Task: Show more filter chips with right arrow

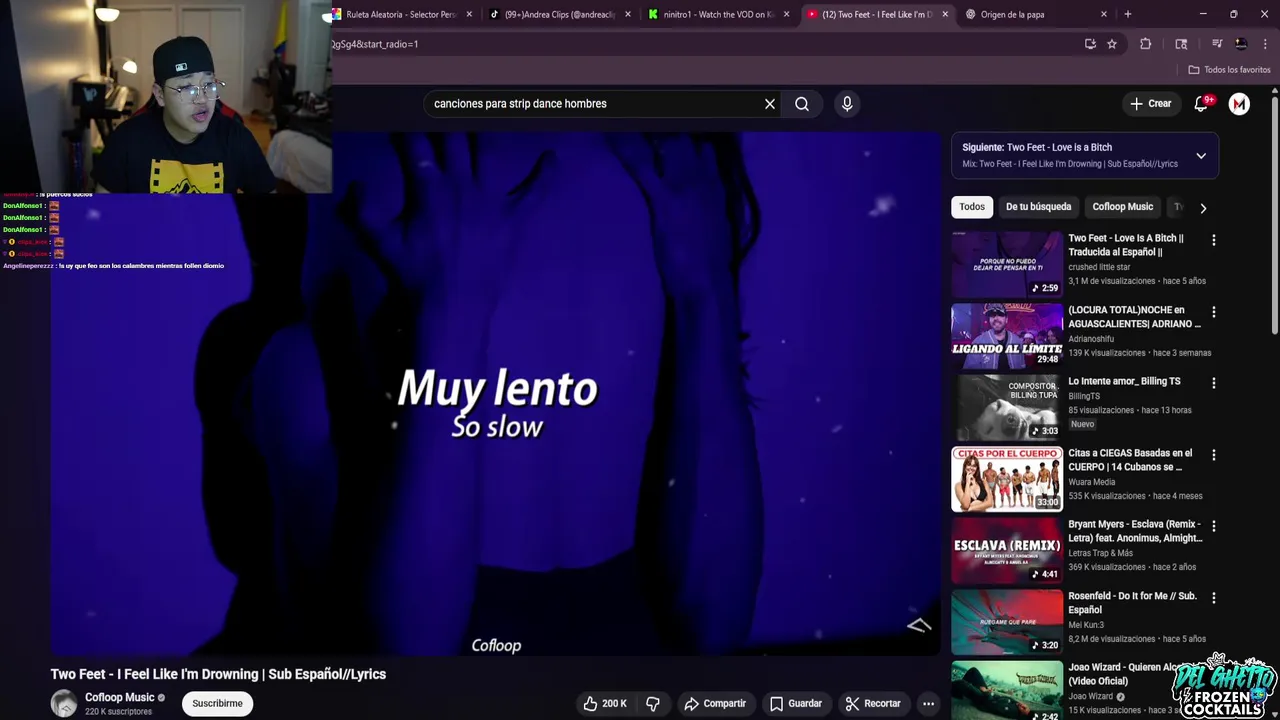Action: [x=1203, y=208]
